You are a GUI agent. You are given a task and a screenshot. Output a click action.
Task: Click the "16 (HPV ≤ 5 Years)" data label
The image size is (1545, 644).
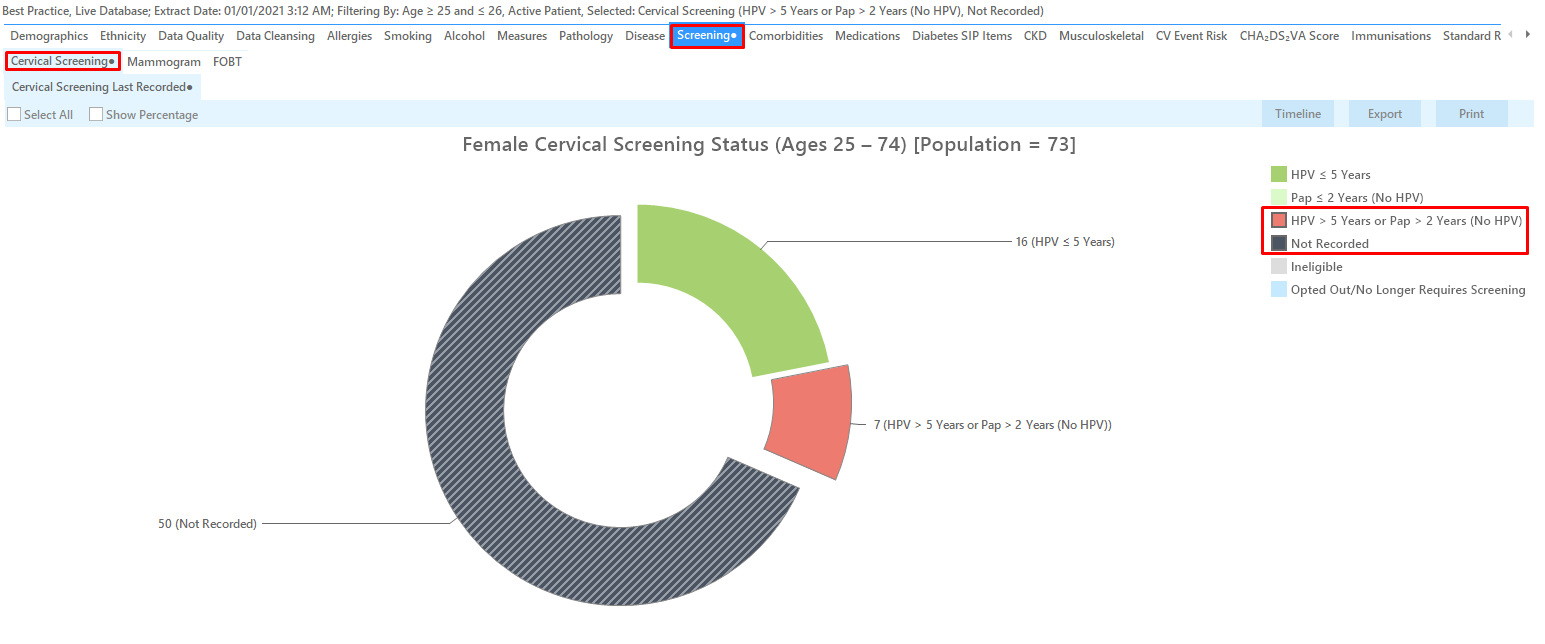pyautogui.click(x=1065, y=242)
